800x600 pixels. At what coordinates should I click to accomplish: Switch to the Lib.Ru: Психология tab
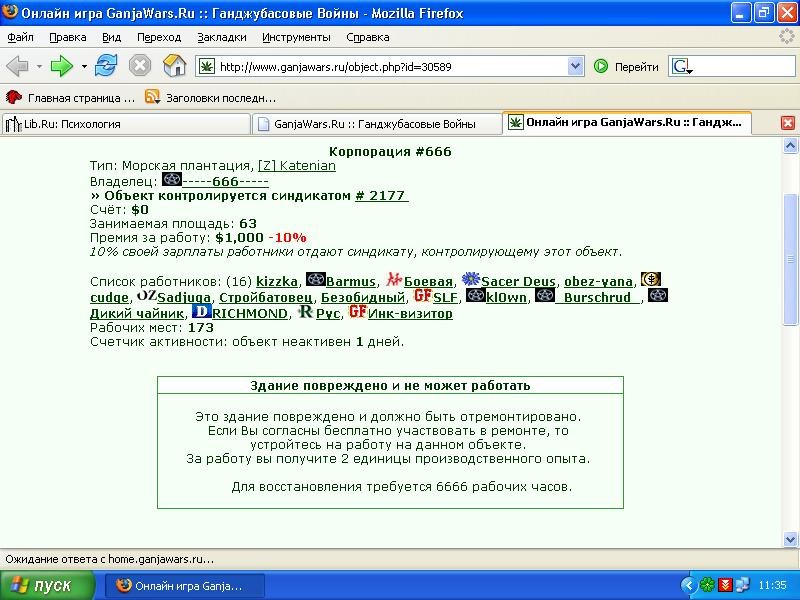pyautogui.click(x=126, y=124)
